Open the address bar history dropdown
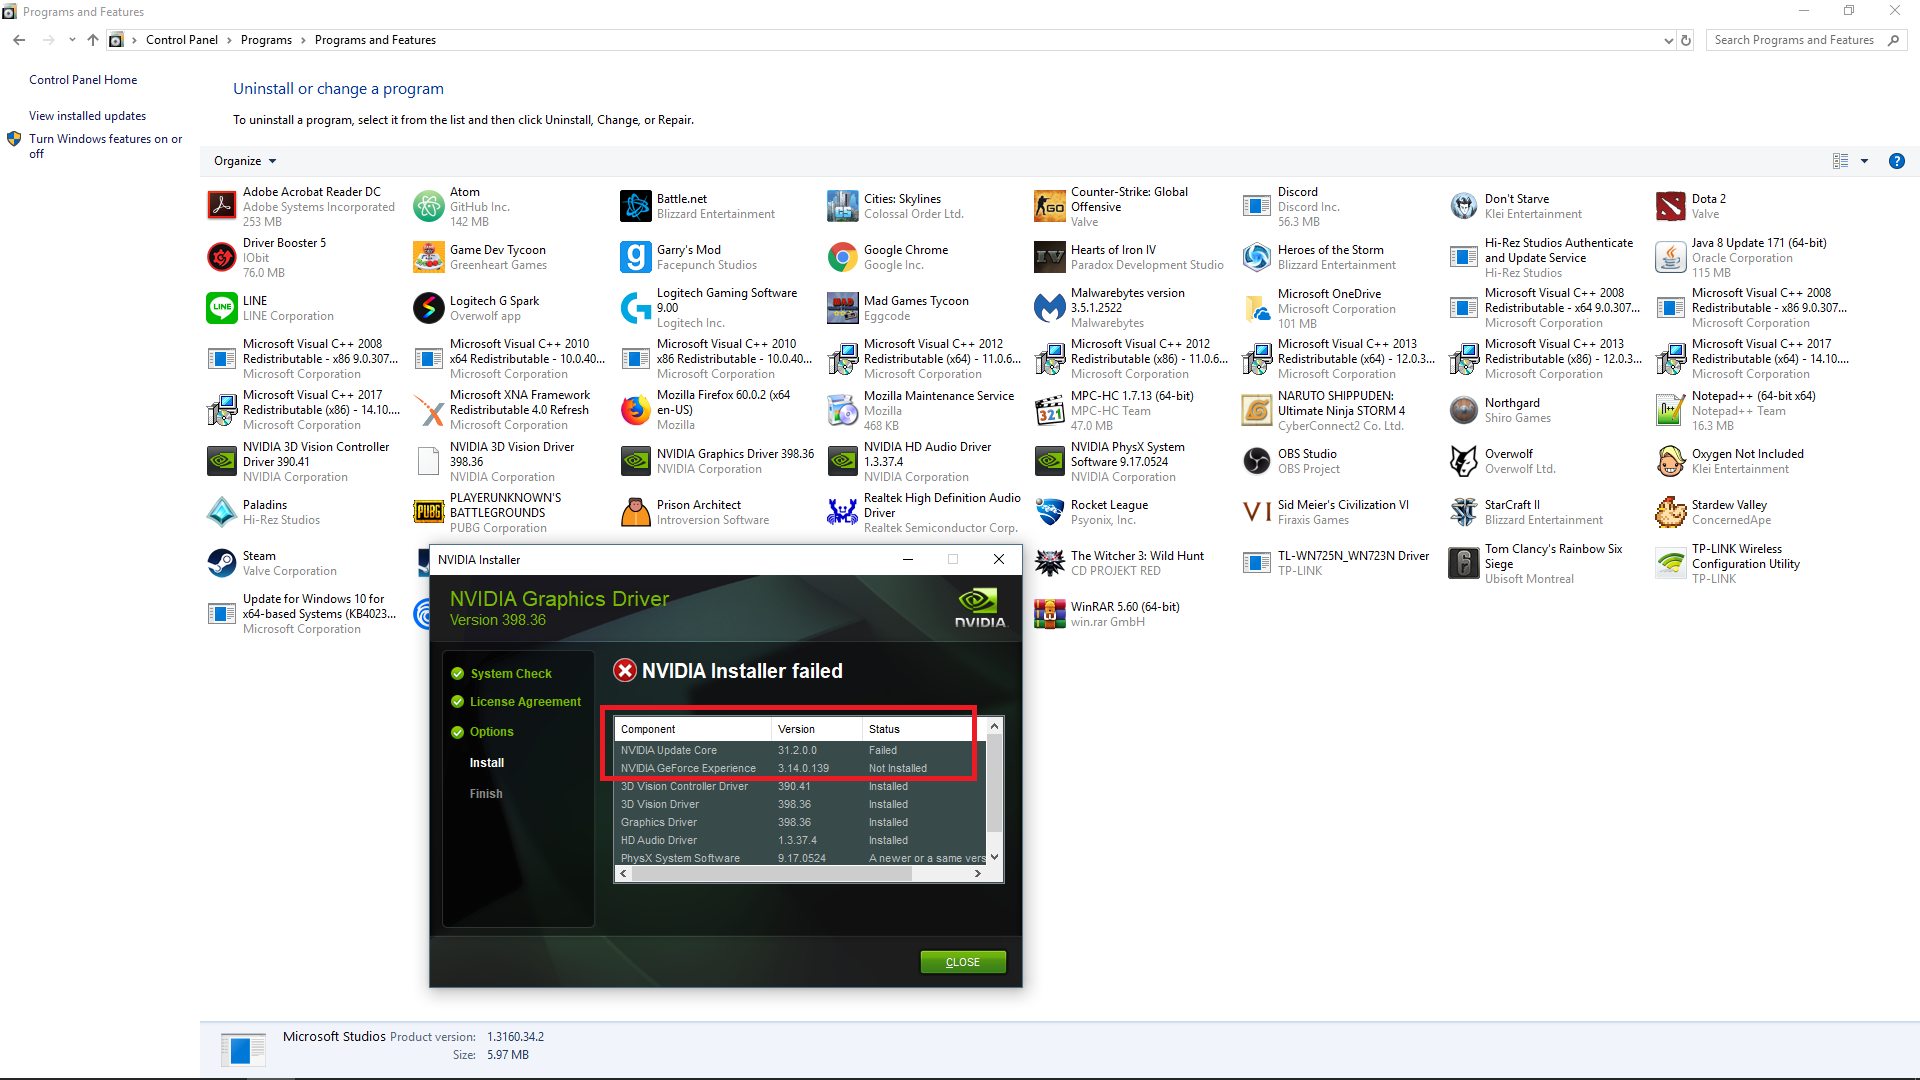Image resolution: width=1920 pixels, height=1080 pixels. pyautogui.click(x=1668, y=40)
